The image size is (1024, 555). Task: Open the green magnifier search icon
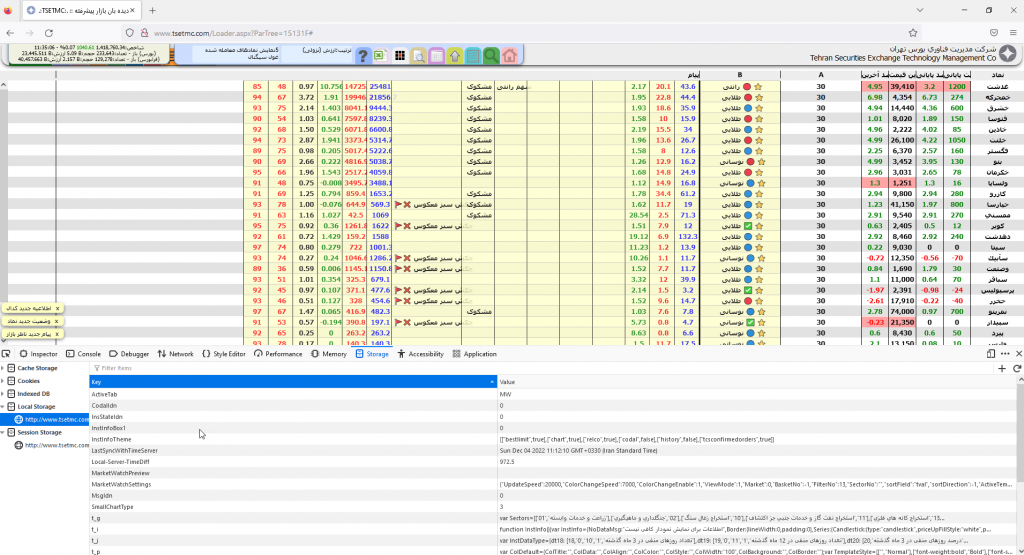click(491, 55)
